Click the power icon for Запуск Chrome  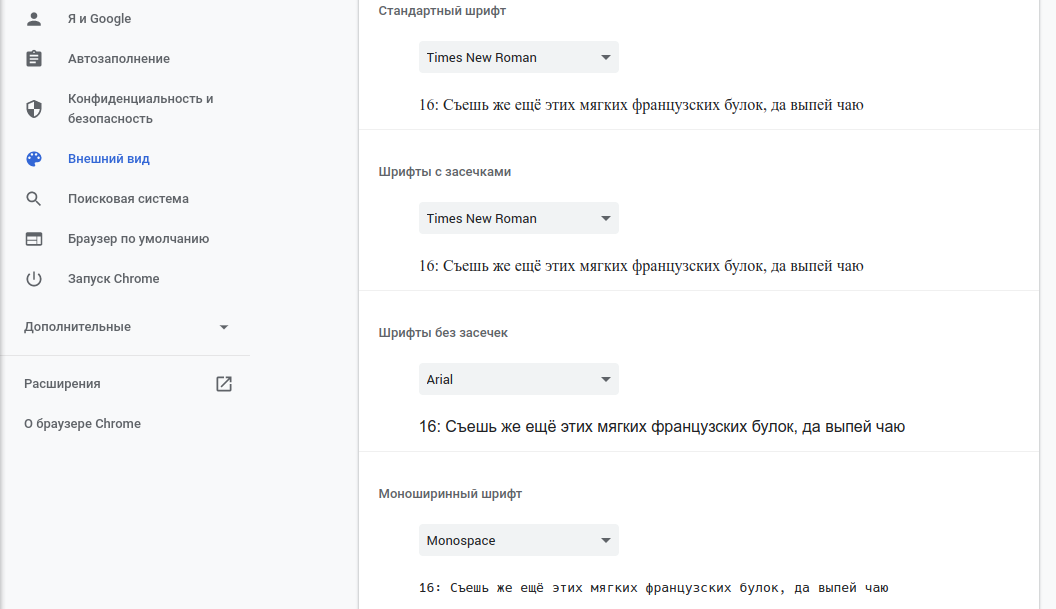click(34, 279)
